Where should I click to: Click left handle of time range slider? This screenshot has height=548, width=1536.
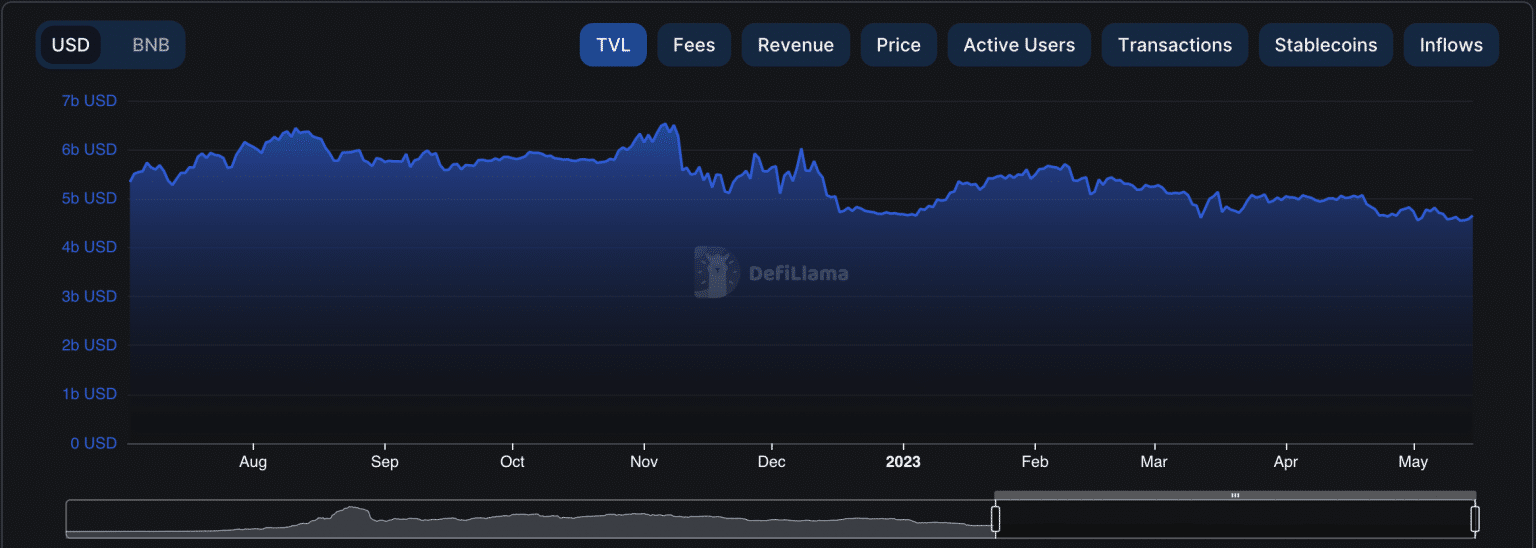[995, 519]
